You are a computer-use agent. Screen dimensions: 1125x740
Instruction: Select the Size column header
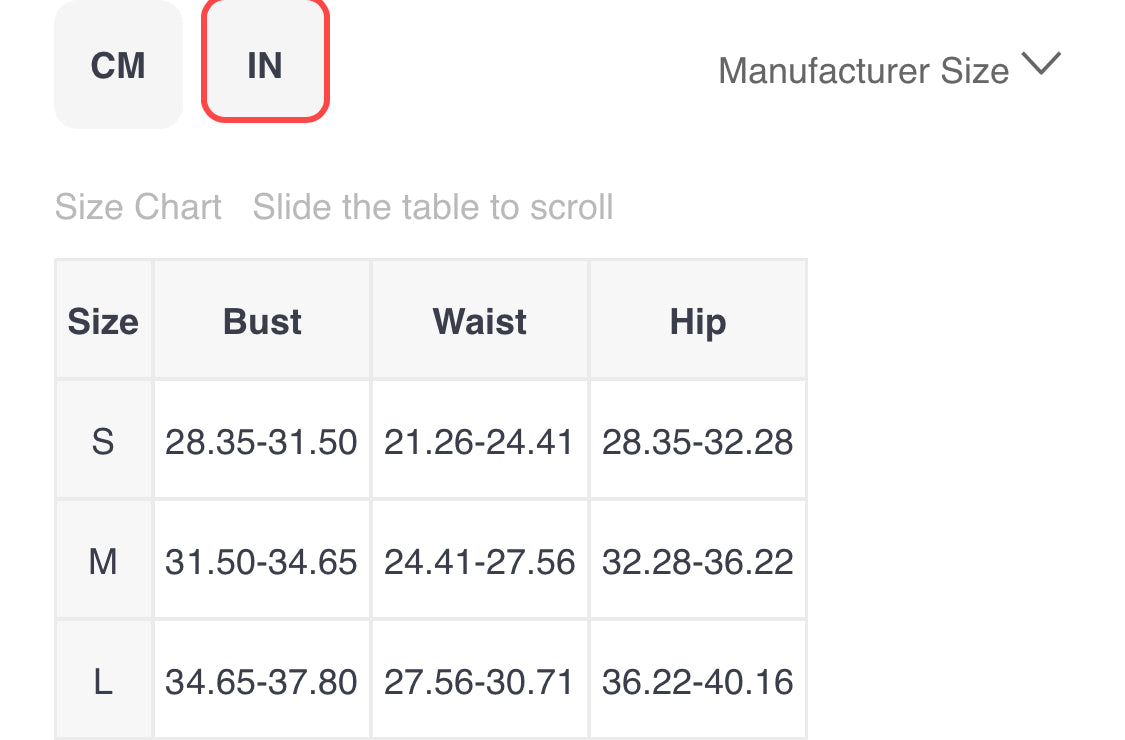(103, 321)
